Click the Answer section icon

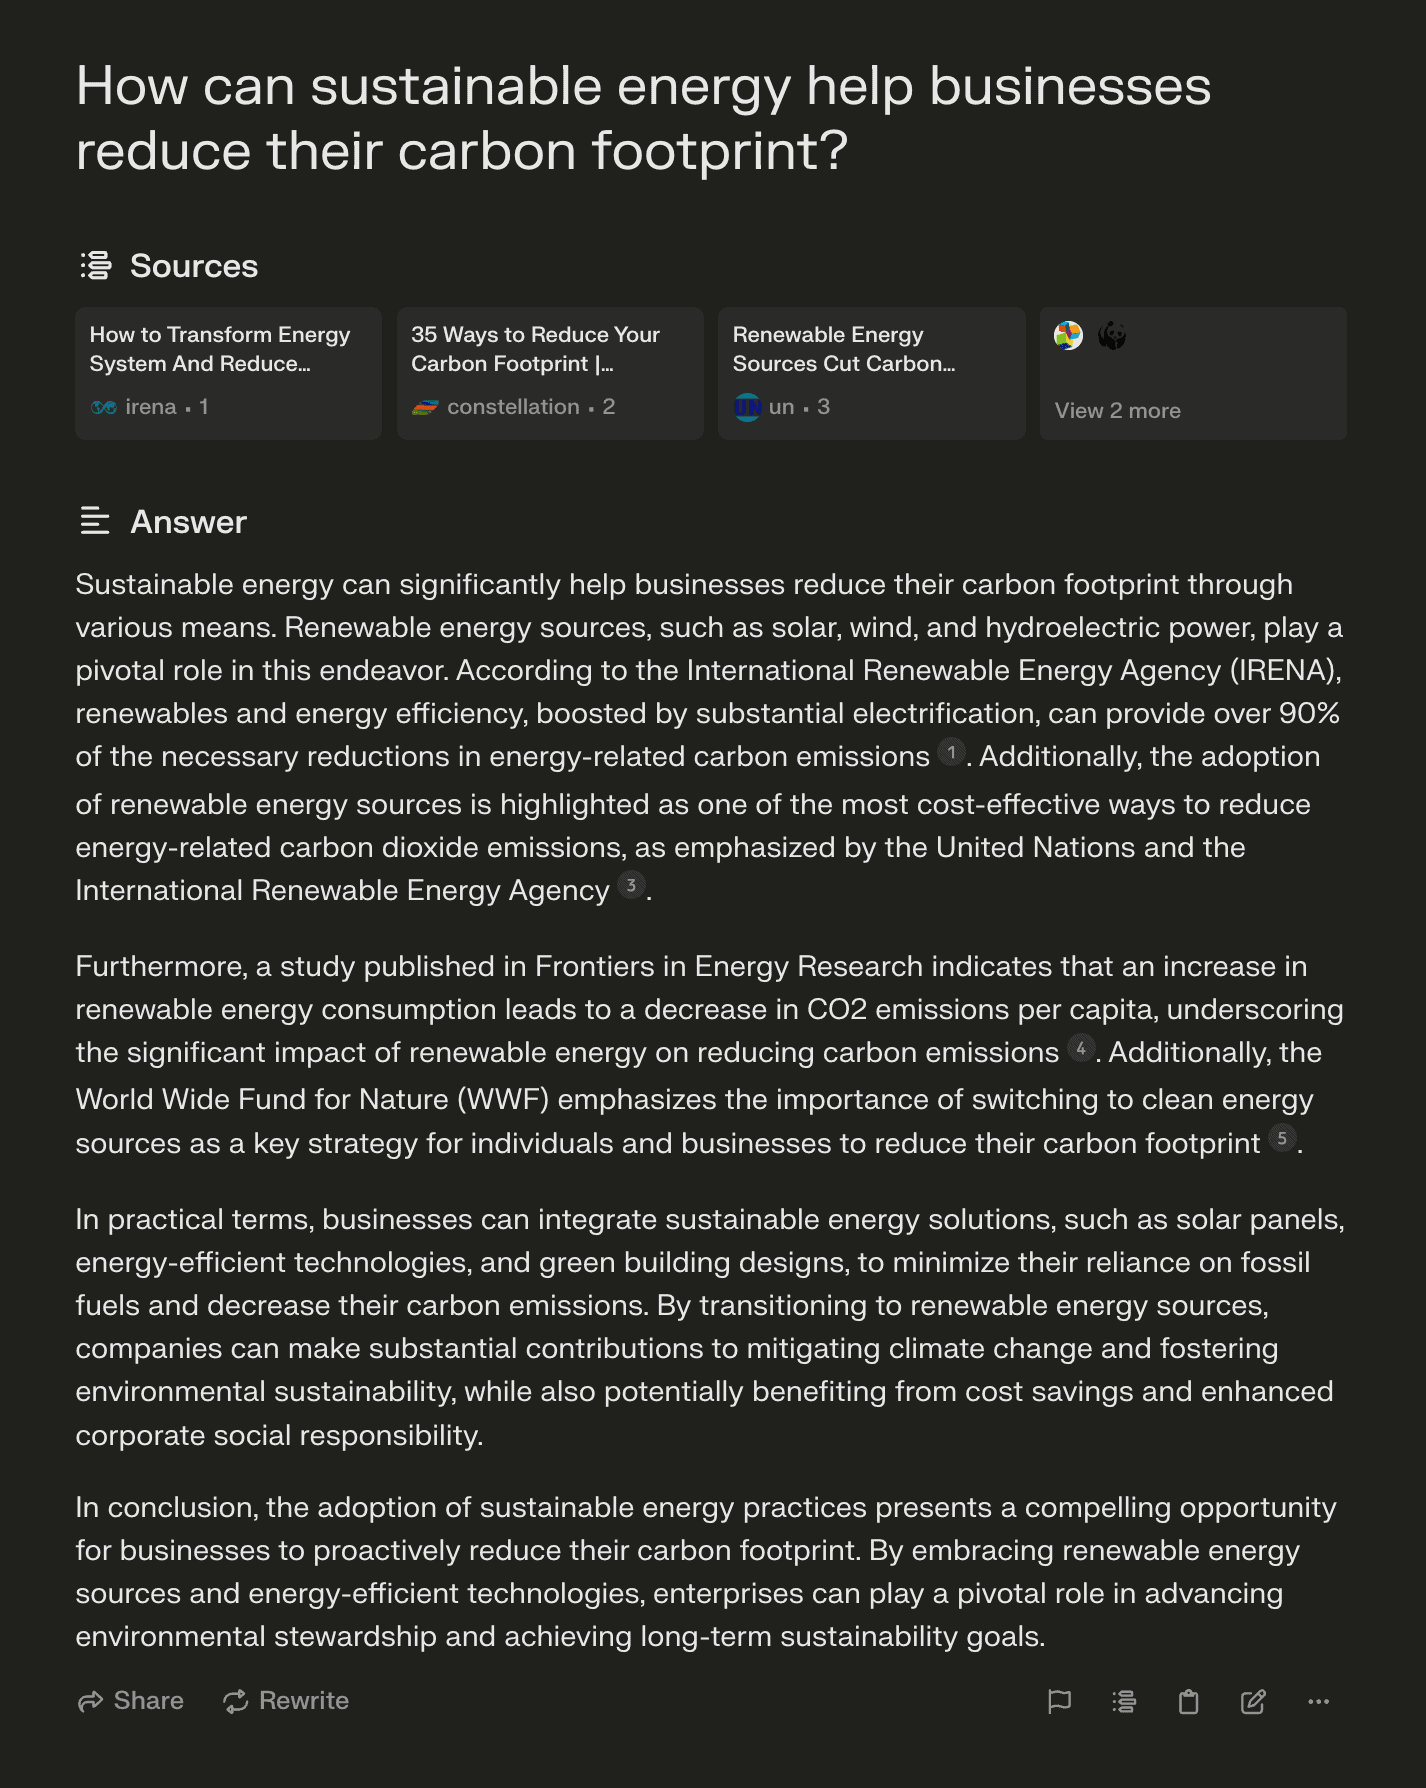click(x=95, y=521)
